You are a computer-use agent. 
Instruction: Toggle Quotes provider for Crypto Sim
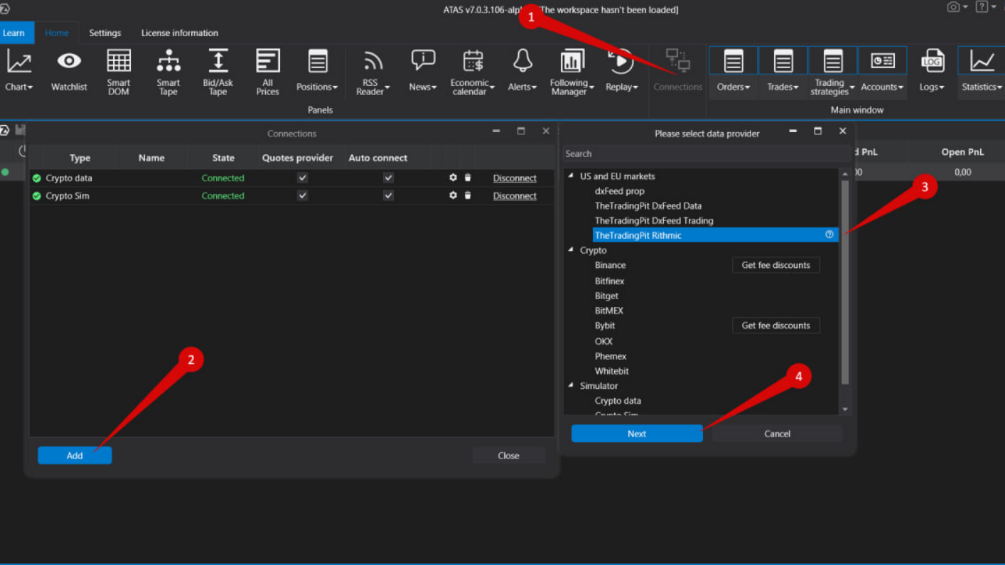click(303, 195)
